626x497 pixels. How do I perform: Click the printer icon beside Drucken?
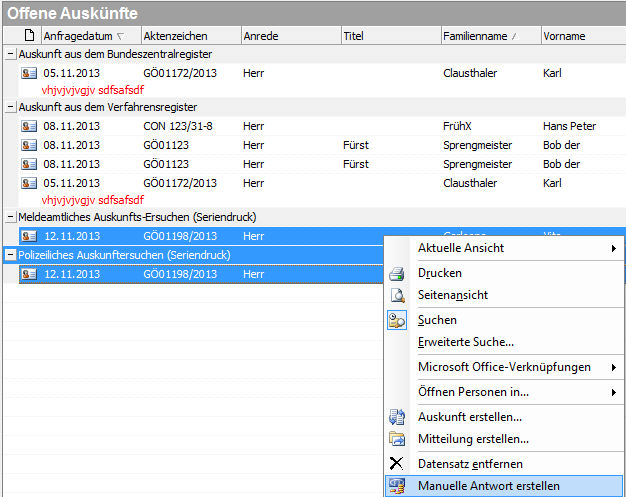pos(397,273)
